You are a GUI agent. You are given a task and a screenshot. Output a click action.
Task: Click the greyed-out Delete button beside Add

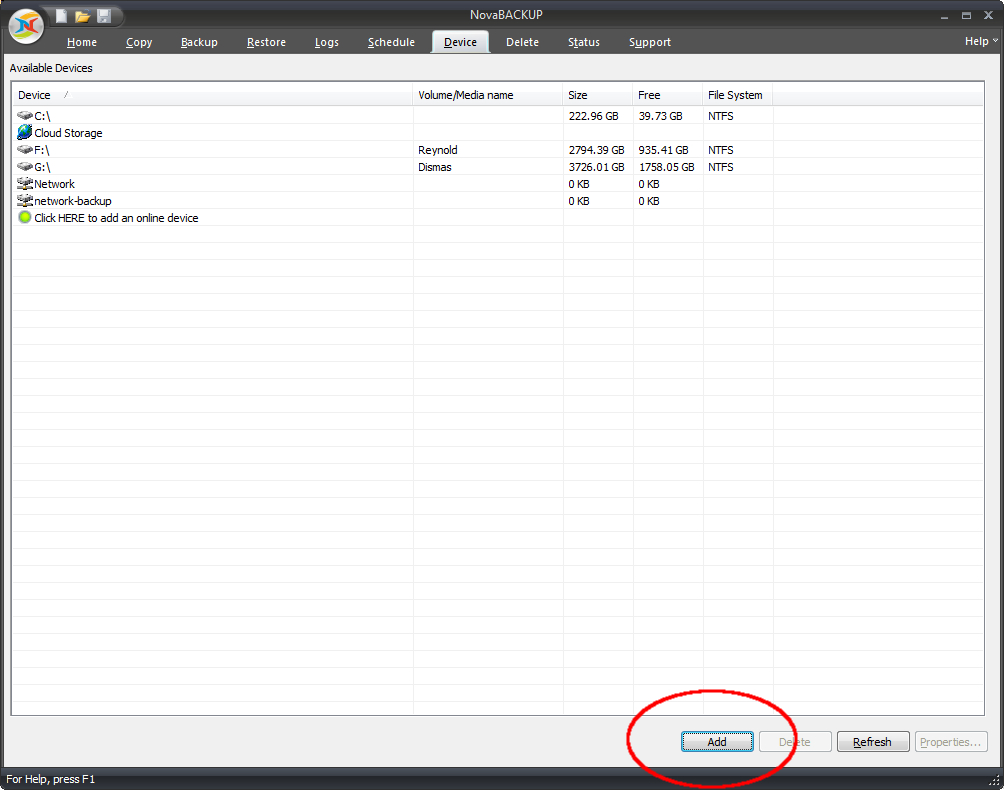[795, 742]
